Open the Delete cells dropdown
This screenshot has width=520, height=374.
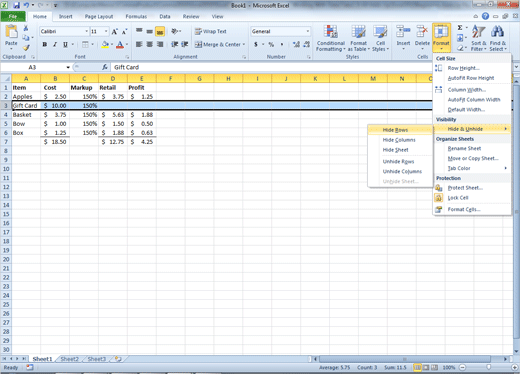click(422, 49)
